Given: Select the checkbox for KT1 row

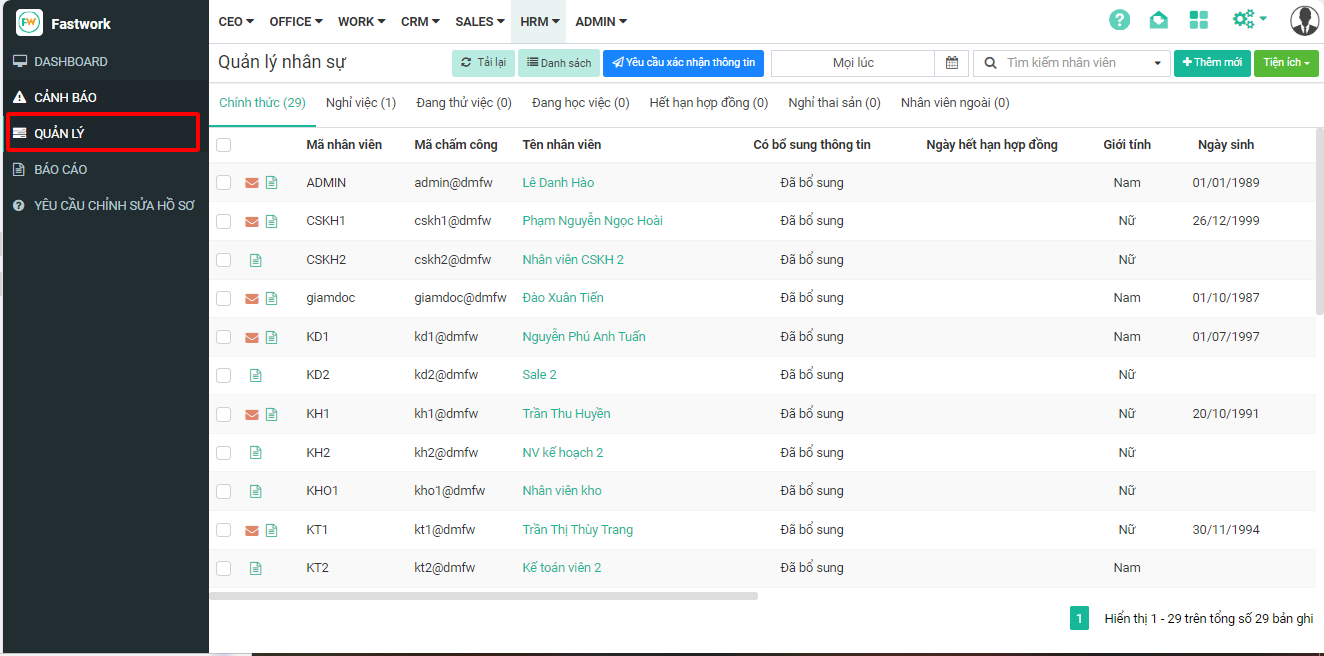Looking at the screenshot, I should click(224, 530).
